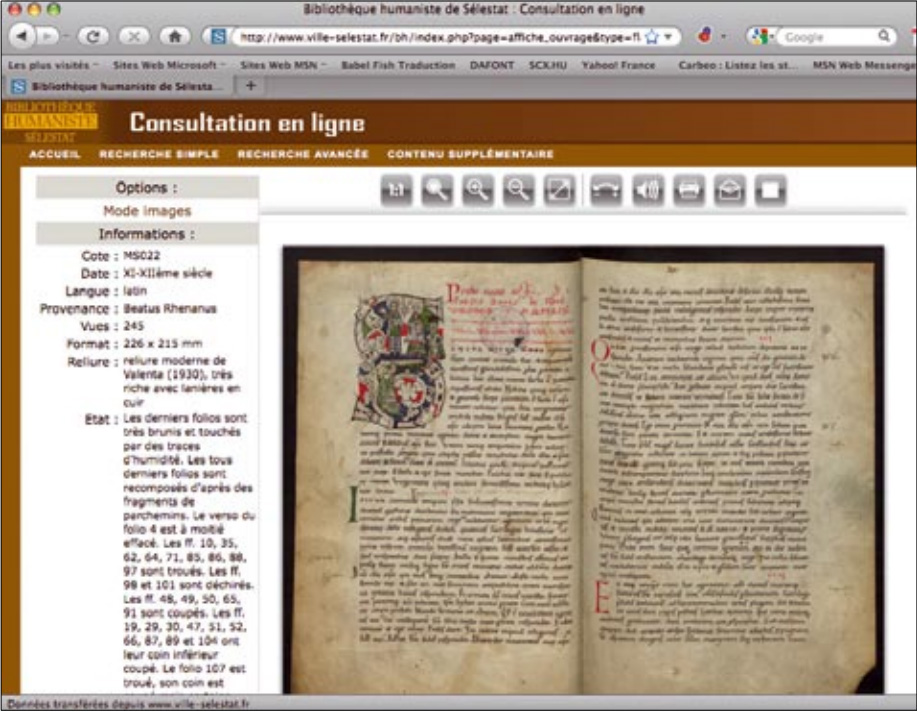Click the Vues value '245'
The height and width of the screenshot is (712, 917).
click(134, 326)
